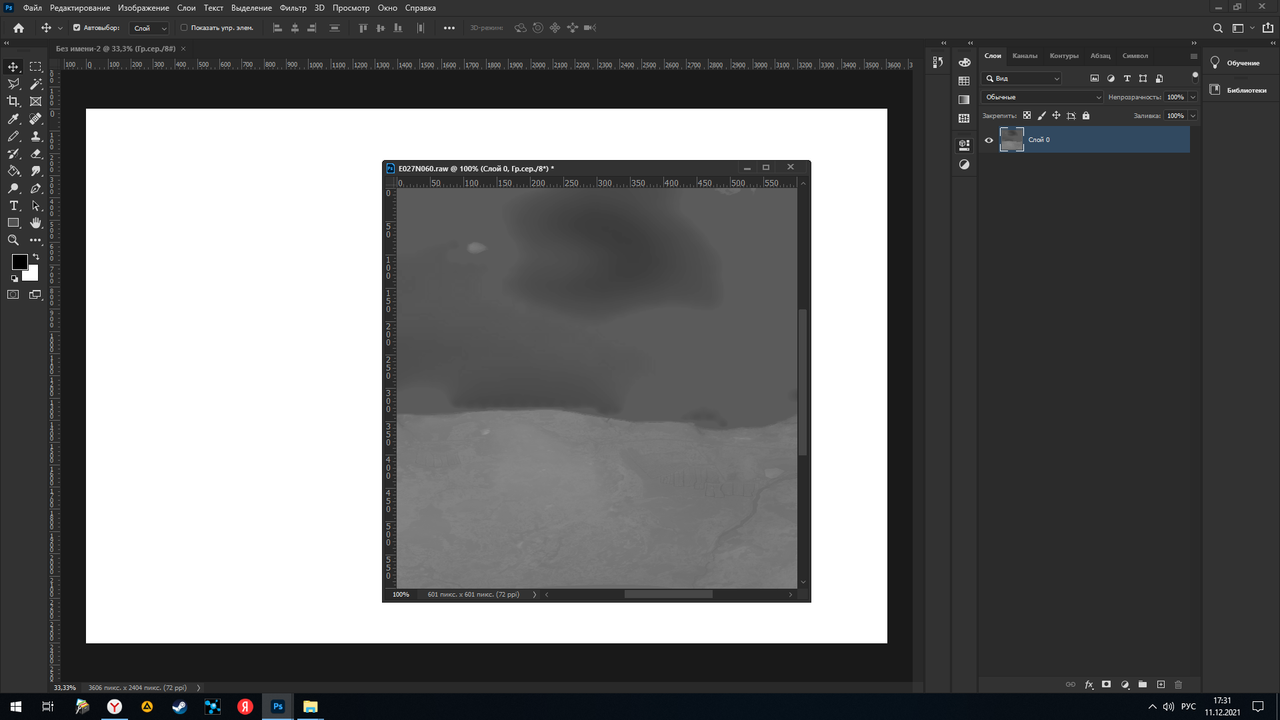1280x720 pixels.
Task: Expand the Fill (Заливка) slider arrow
Action: coord(1193,116)
